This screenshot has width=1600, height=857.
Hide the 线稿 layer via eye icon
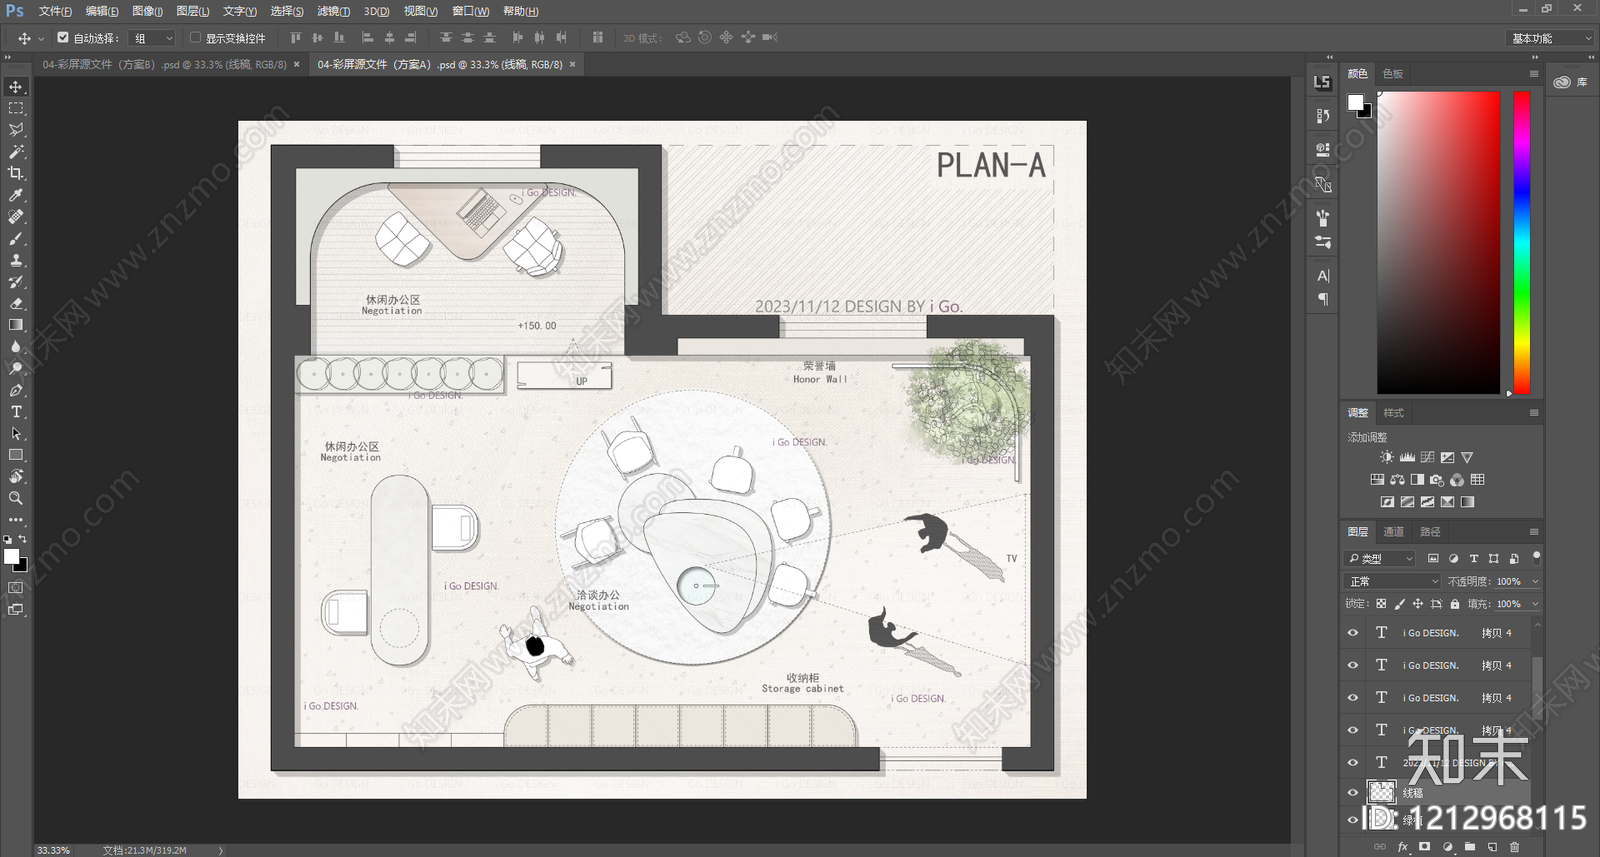tap(1353, 792)
